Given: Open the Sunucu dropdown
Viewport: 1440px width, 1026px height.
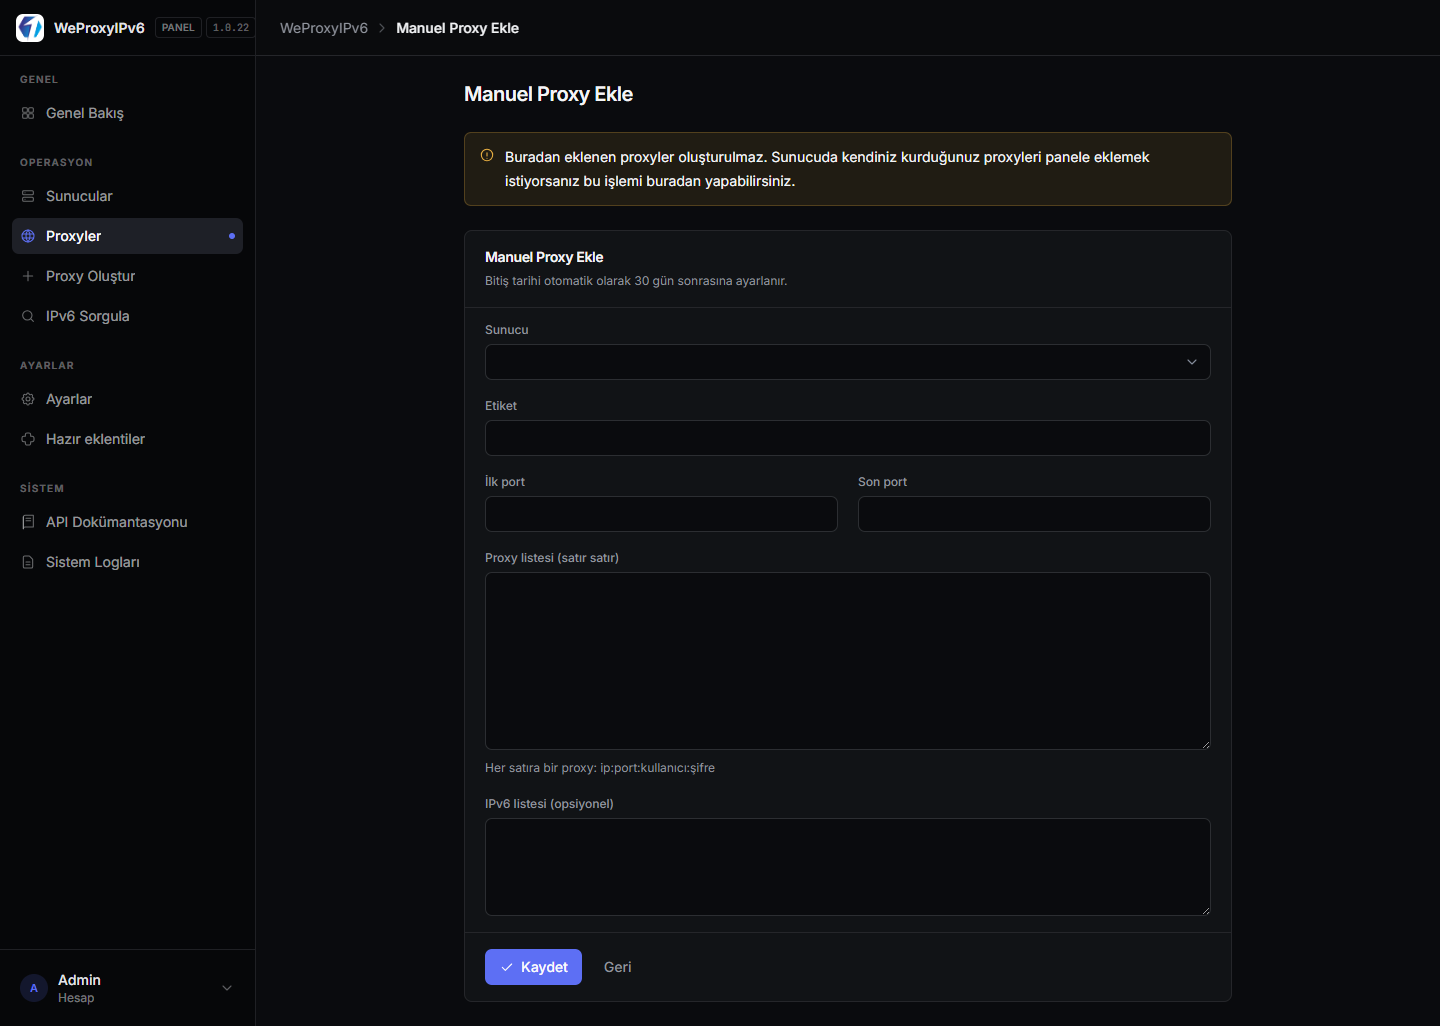Looking at the screenshot, I should pyautogui.click(x=847, y=362).
